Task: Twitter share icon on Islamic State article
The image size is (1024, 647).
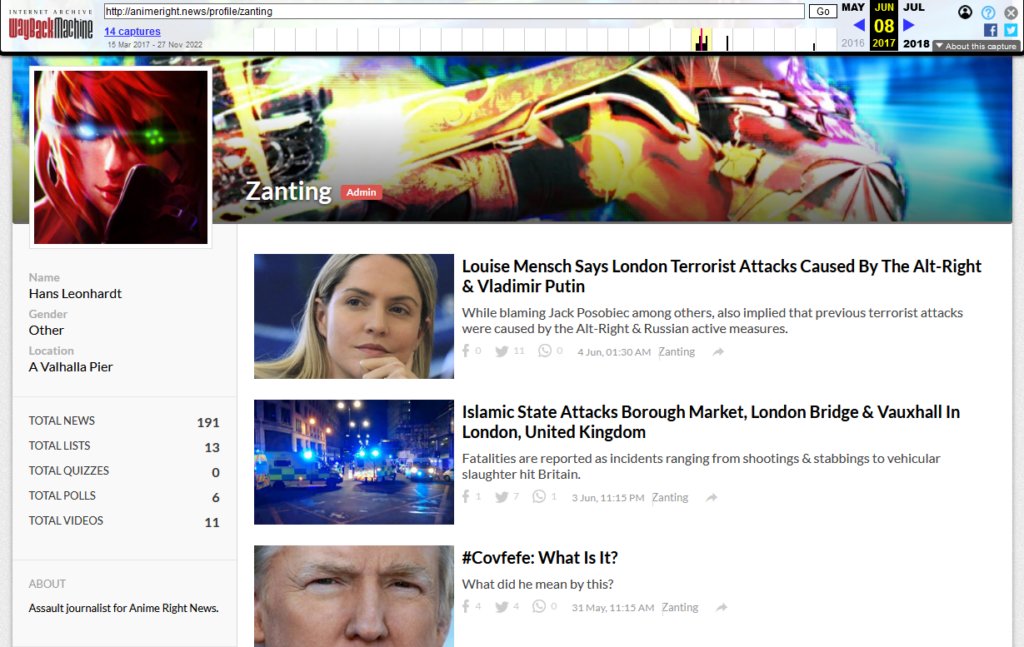Action: (502, 497)
